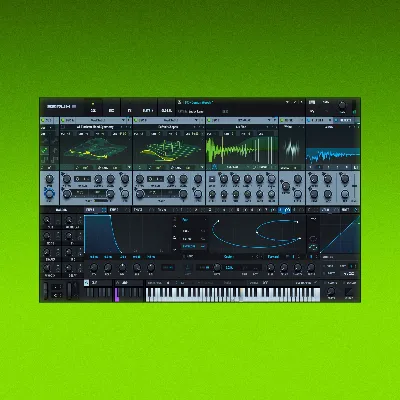This screenshot has width=400, height=400.
Task: Toggle the Filter 1 power LED
Action: [x=309, y=120]
